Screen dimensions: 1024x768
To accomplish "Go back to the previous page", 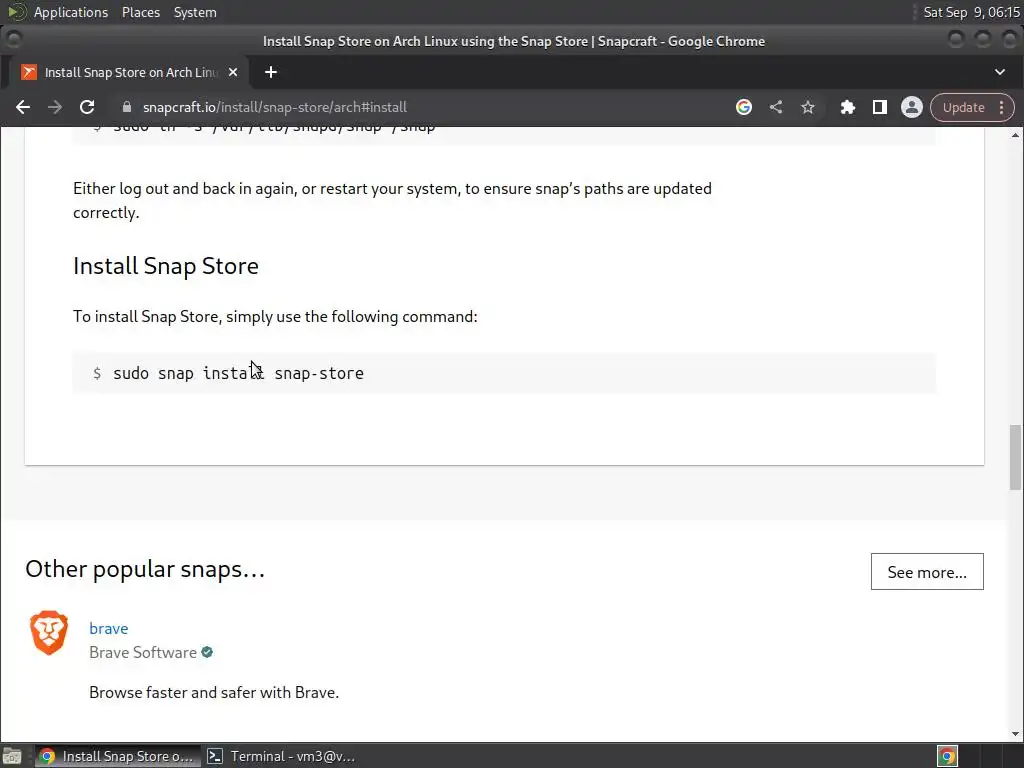I will coord(23,107).
